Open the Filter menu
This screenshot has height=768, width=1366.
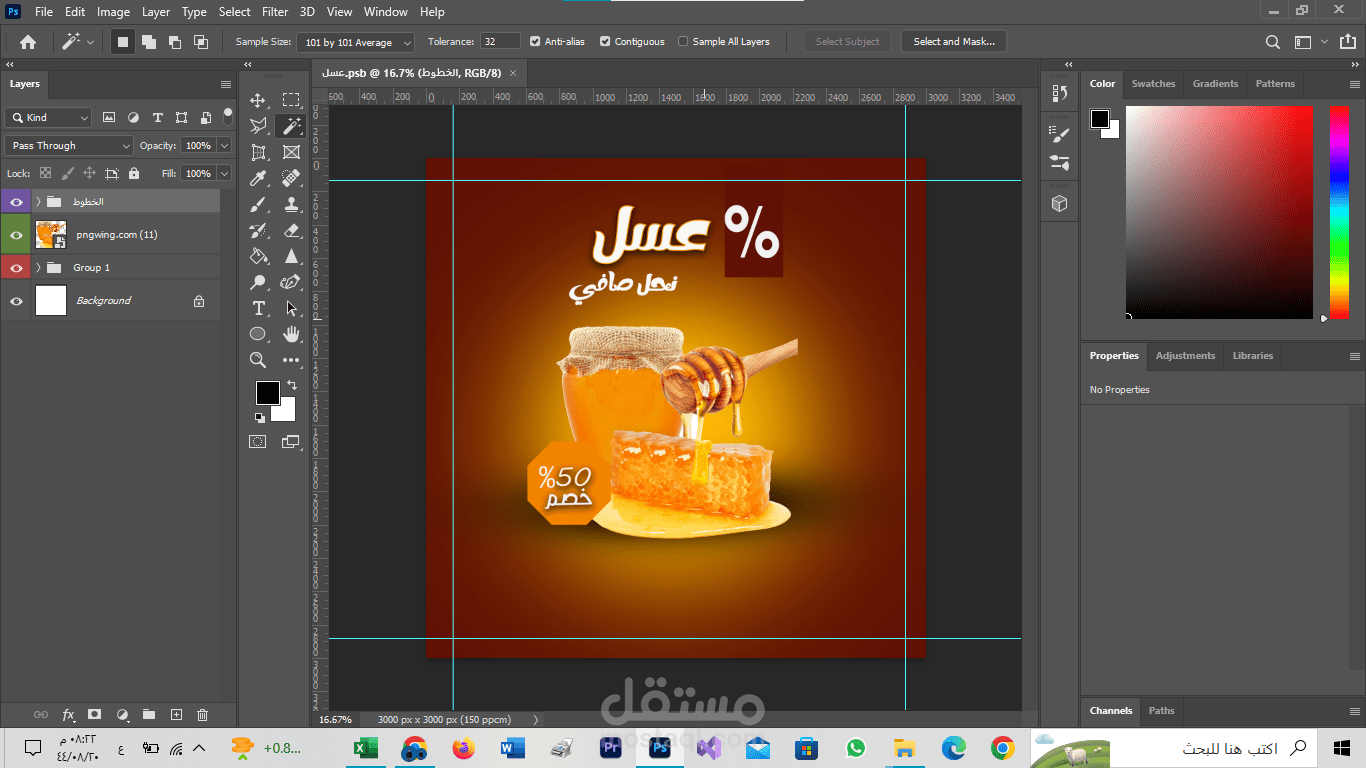pyautogui.click(x=275, y=12)
